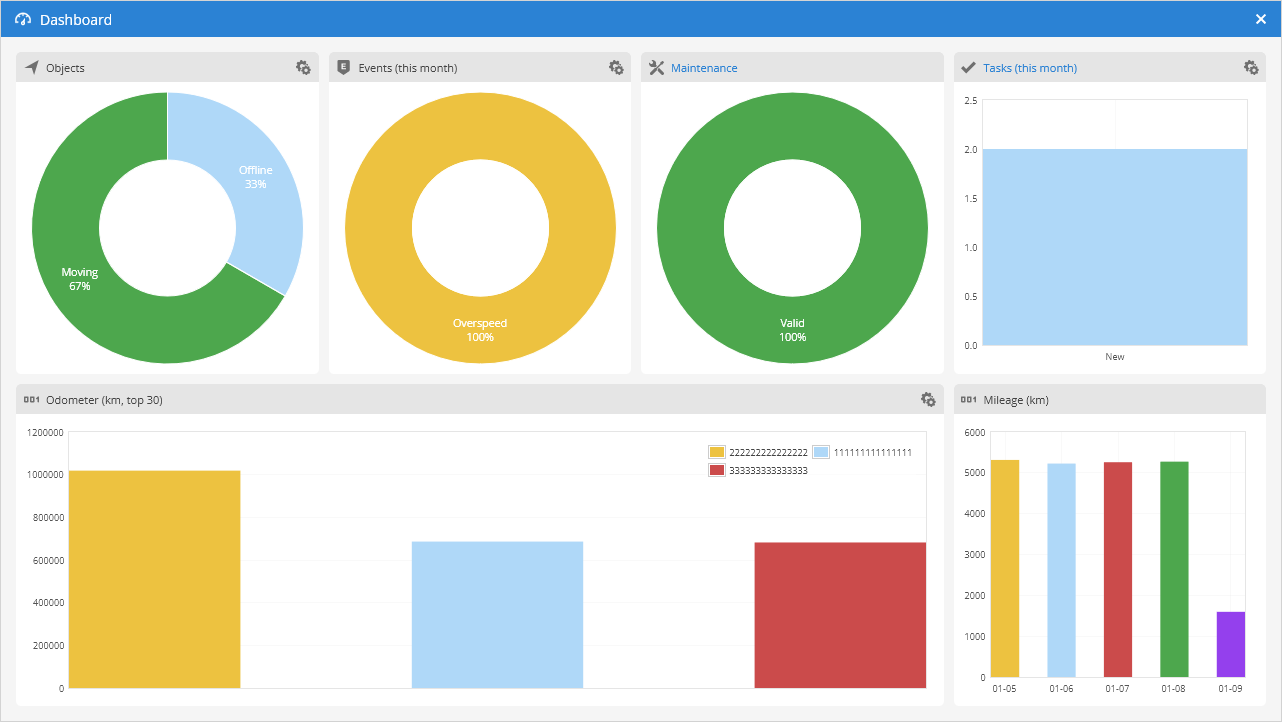
Task: Open Objects widget settings gear
Action: click(303, 68)
